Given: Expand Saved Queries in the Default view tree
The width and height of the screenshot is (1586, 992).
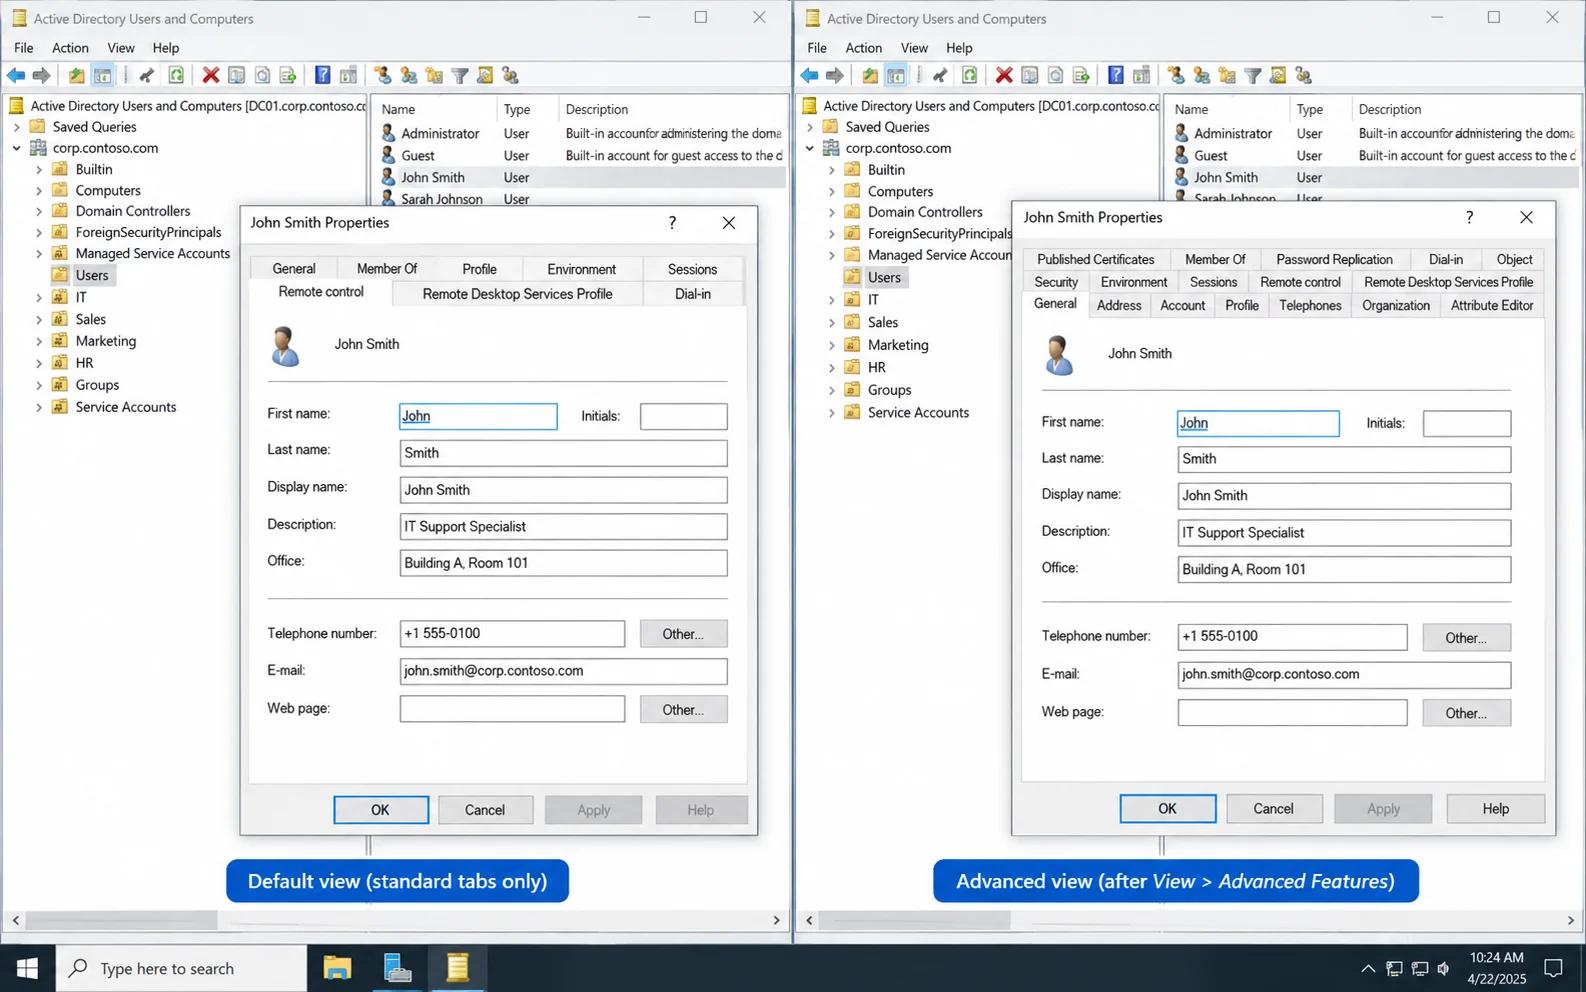Looking at the screenshot, I should click(x=16, y=127).
